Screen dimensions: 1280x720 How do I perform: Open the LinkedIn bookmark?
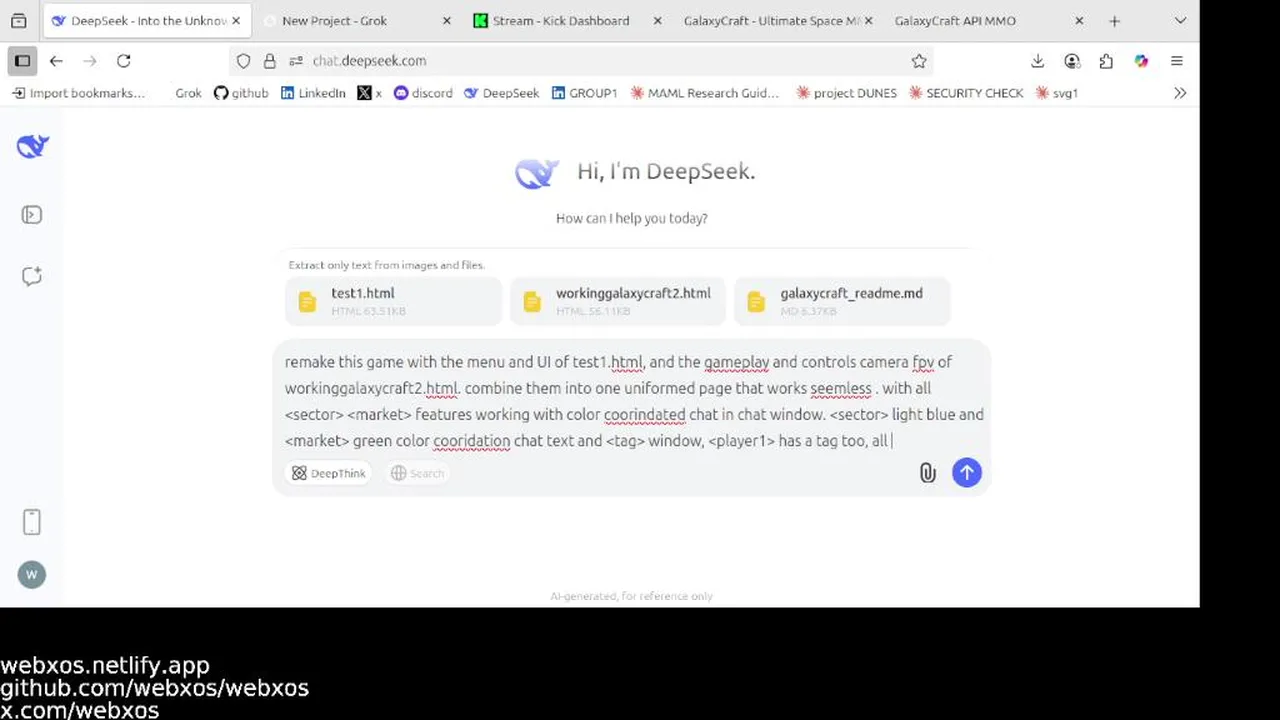pyautogui.click(x=313, y=93)
